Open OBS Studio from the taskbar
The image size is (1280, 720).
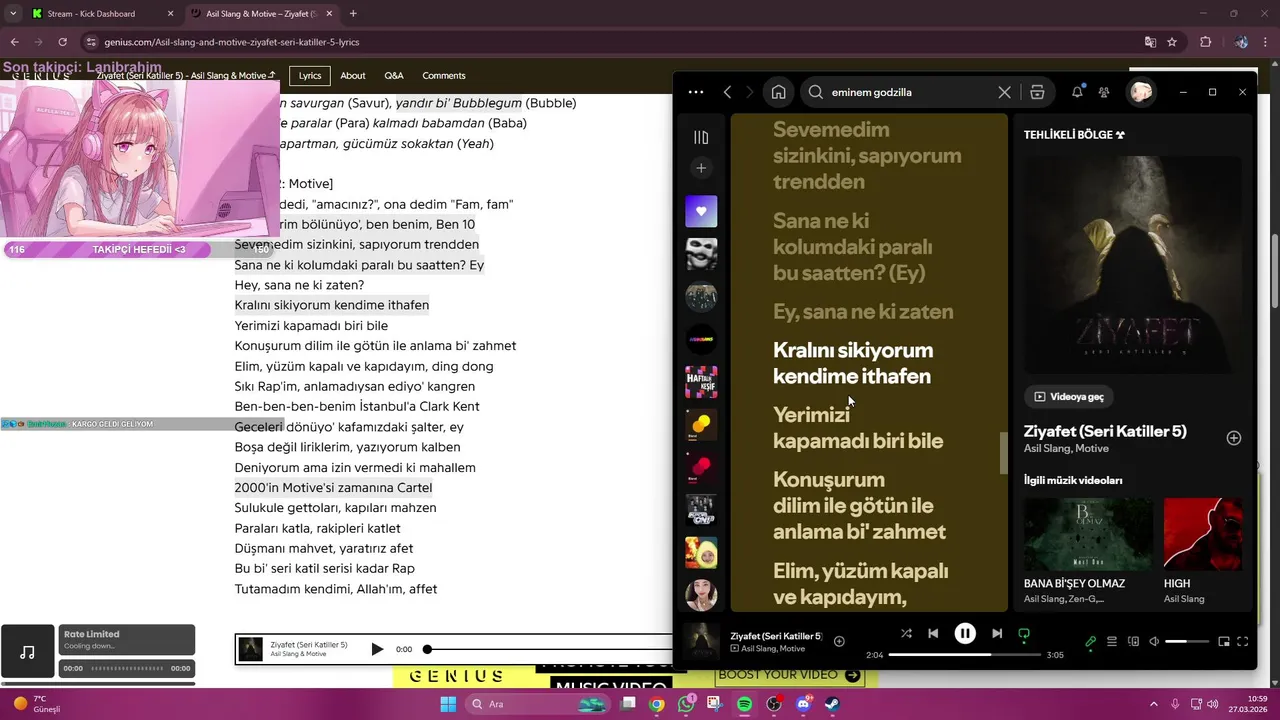[774, 704]
